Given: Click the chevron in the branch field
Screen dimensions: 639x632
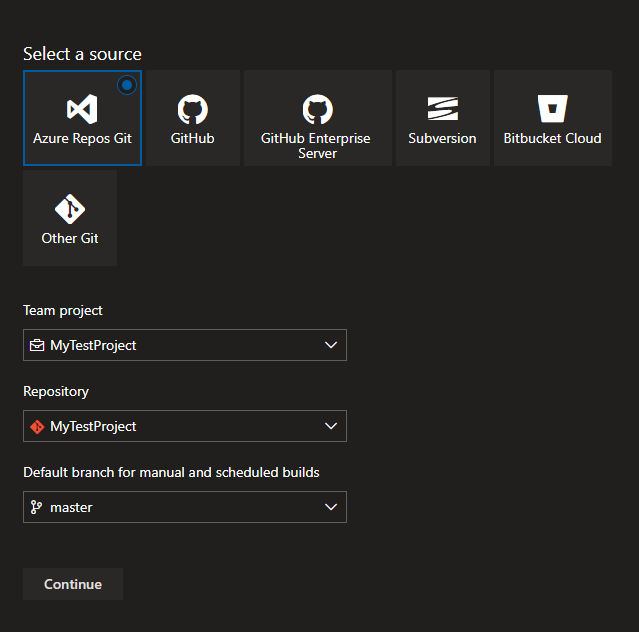Looking at the screenshot, I should (x=331, y=507).
